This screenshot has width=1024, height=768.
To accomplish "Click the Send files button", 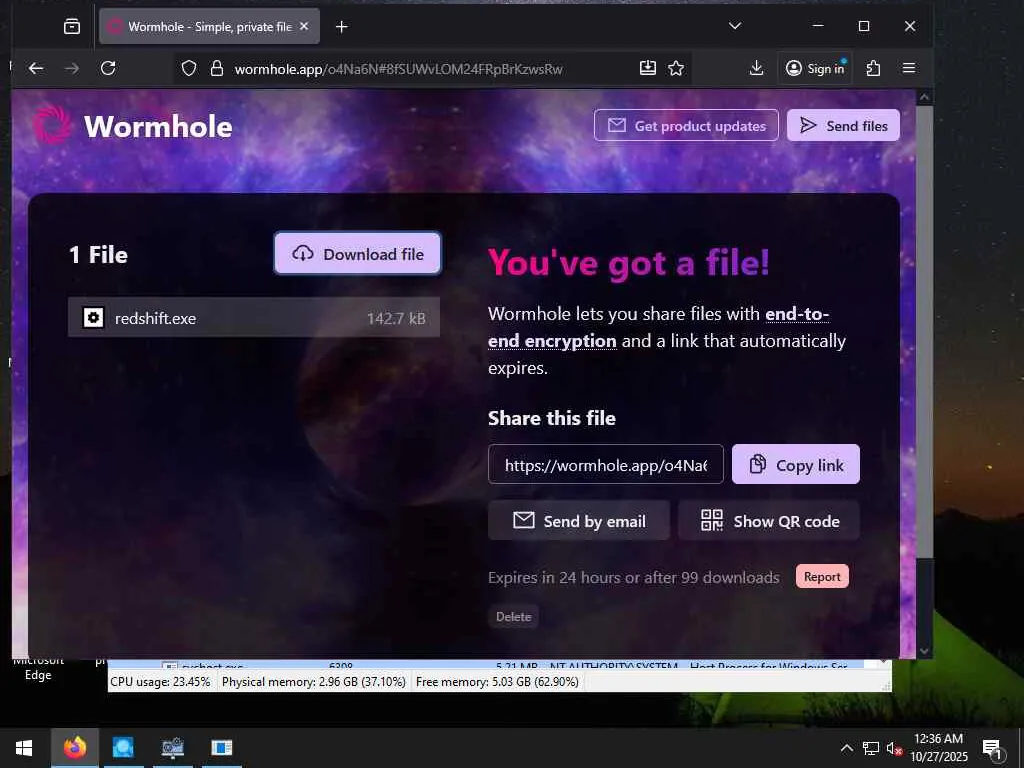I will [x=843, y=125].
